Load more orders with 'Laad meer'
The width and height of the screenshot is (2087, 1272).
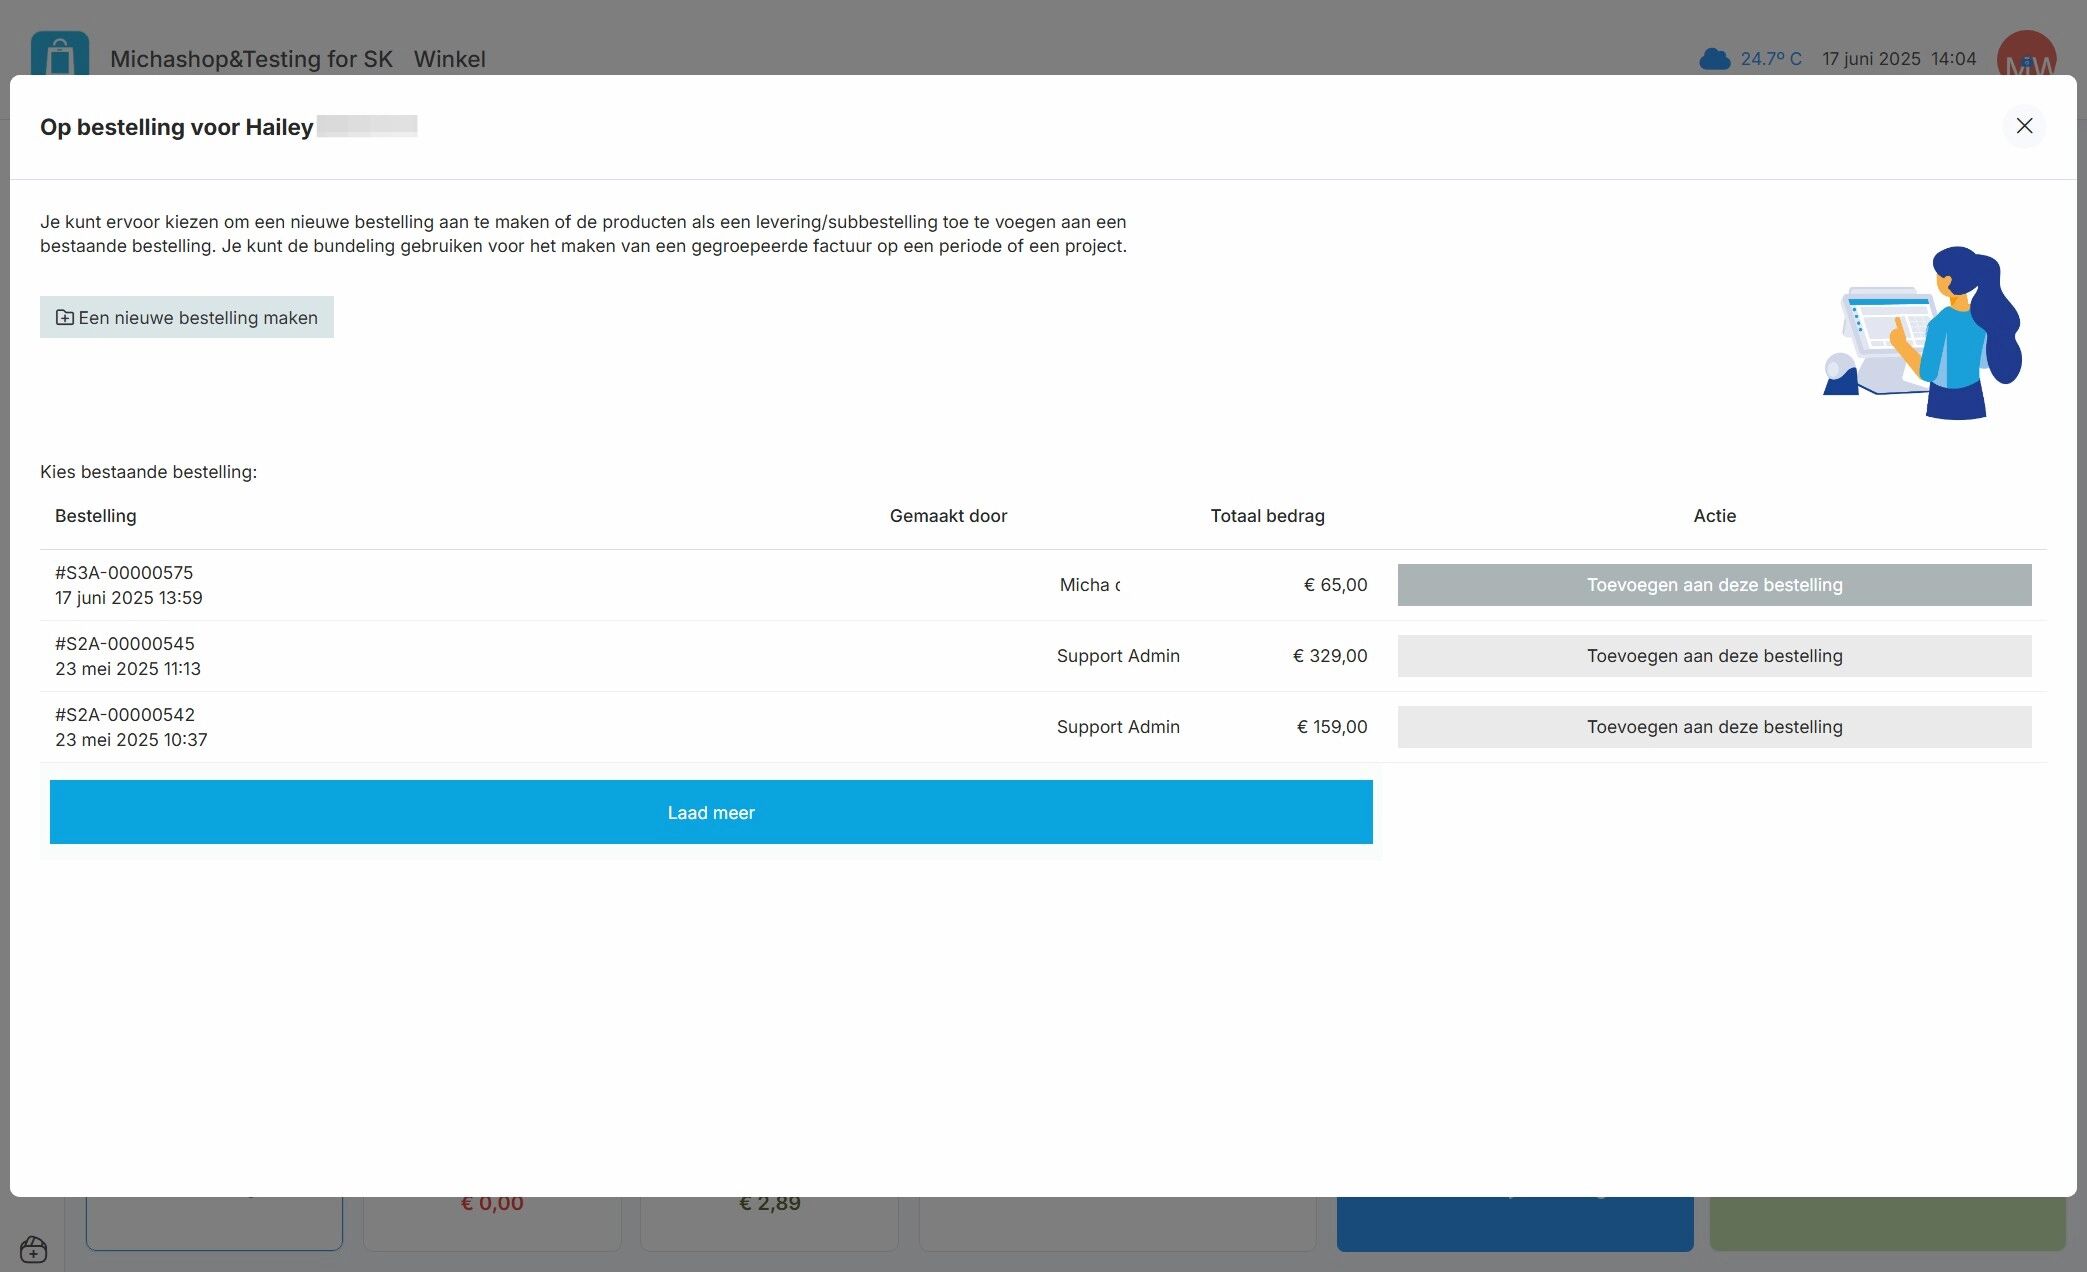click(x=710, y=812)
